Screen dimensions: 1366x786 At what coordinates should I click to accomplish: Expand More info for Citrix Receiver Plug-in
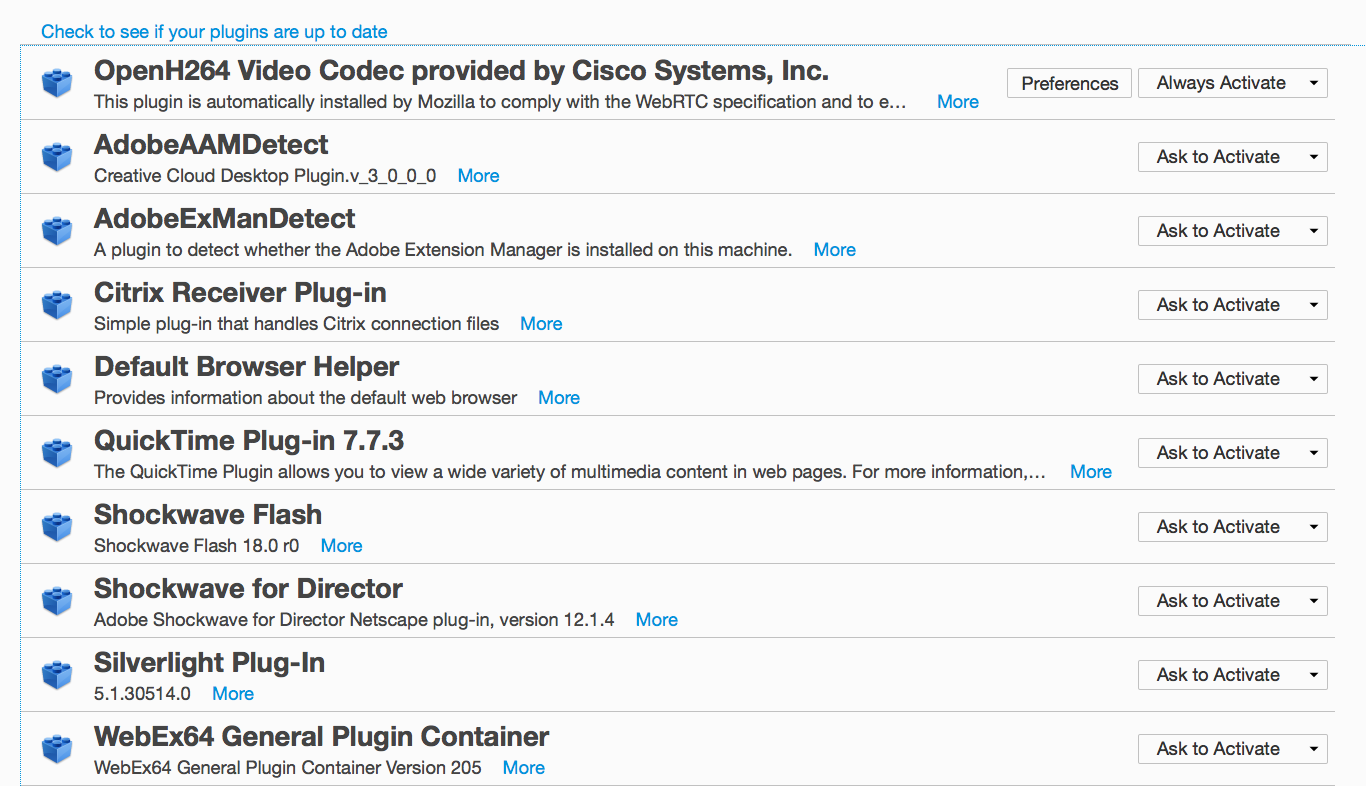pos(541,324)
